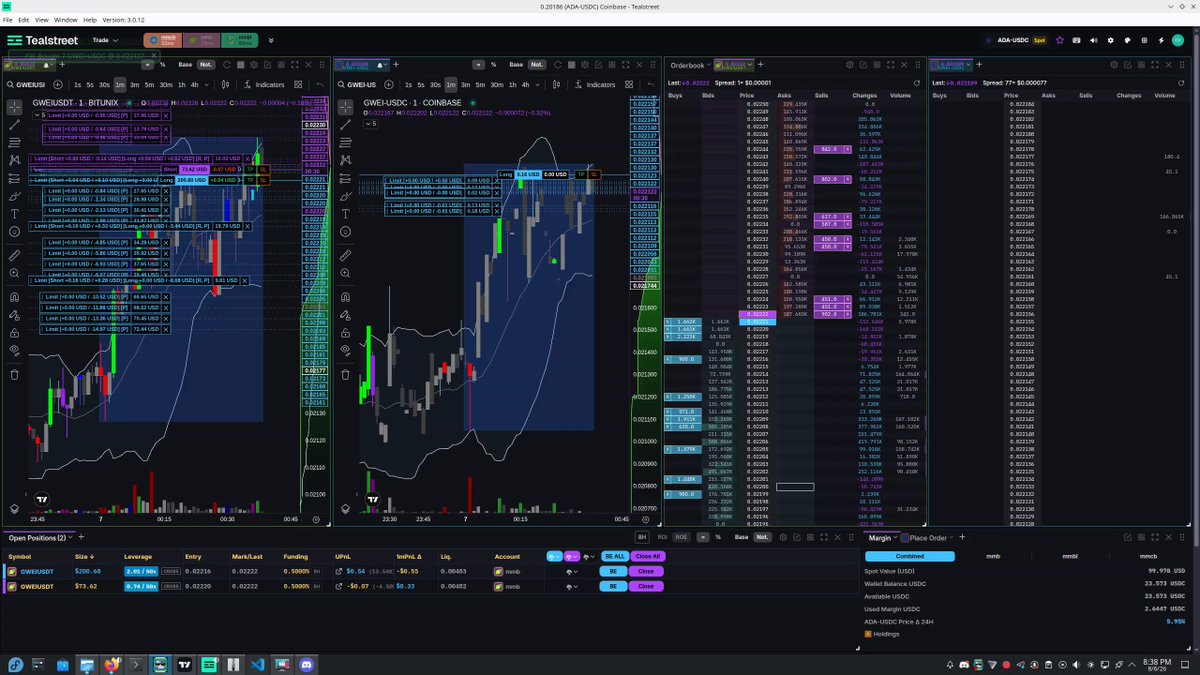The width and height of the screenshot is (1200, 675).
Task: Open the theme palette icon in header
Action: pos(1127,40)
